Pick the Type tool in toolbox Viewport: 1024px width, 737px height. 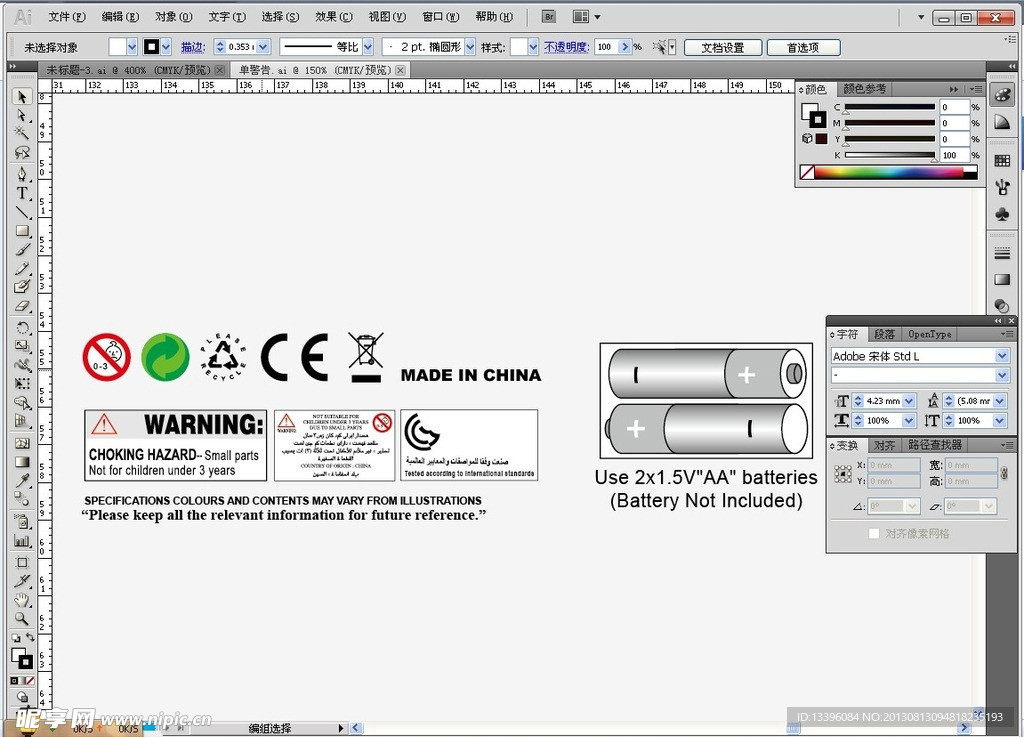pyautogui.click(x=22, y=192)
